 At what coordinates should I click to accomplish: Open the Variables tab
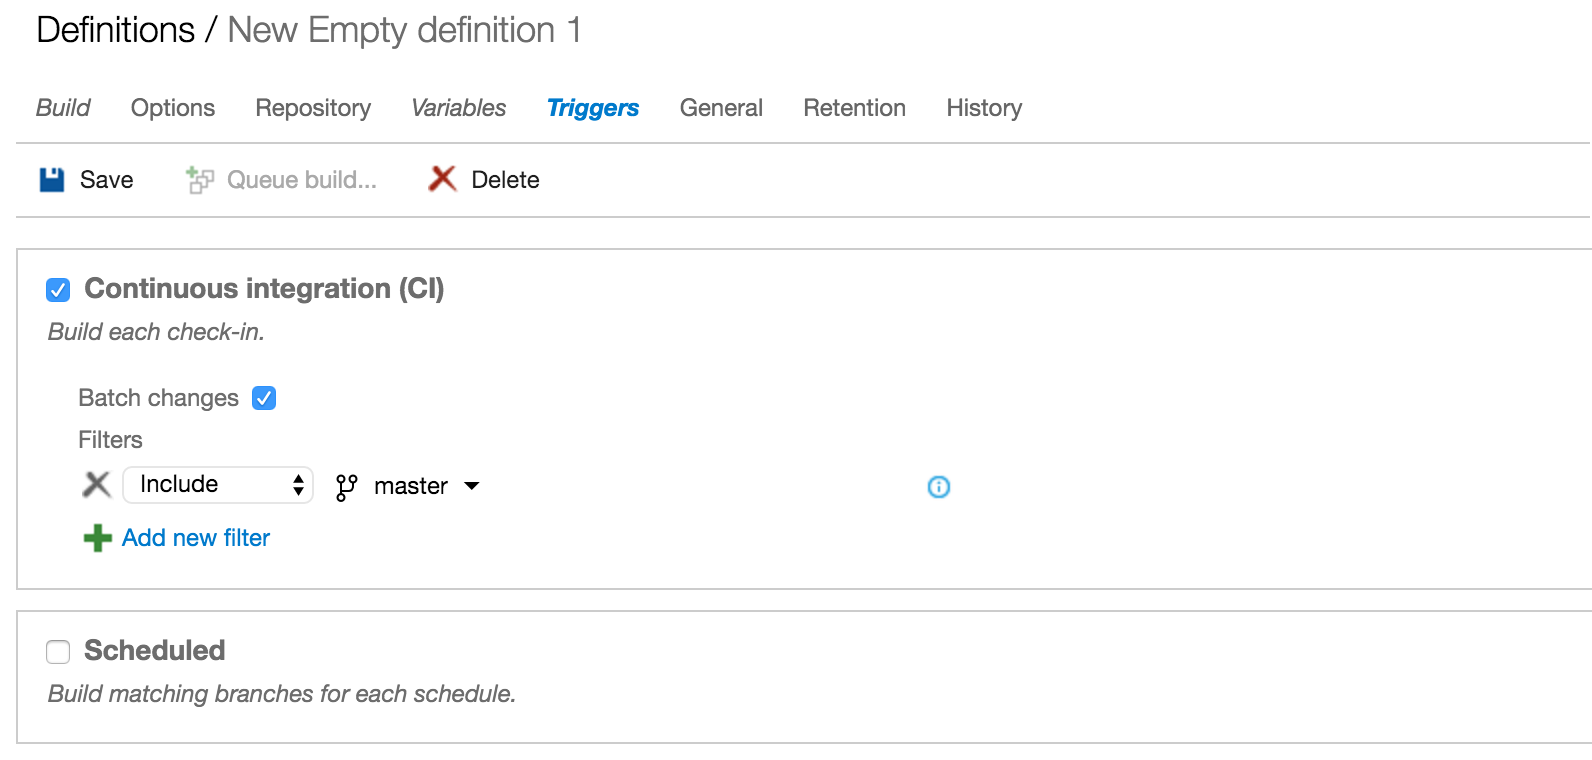(x=459, y=108)
